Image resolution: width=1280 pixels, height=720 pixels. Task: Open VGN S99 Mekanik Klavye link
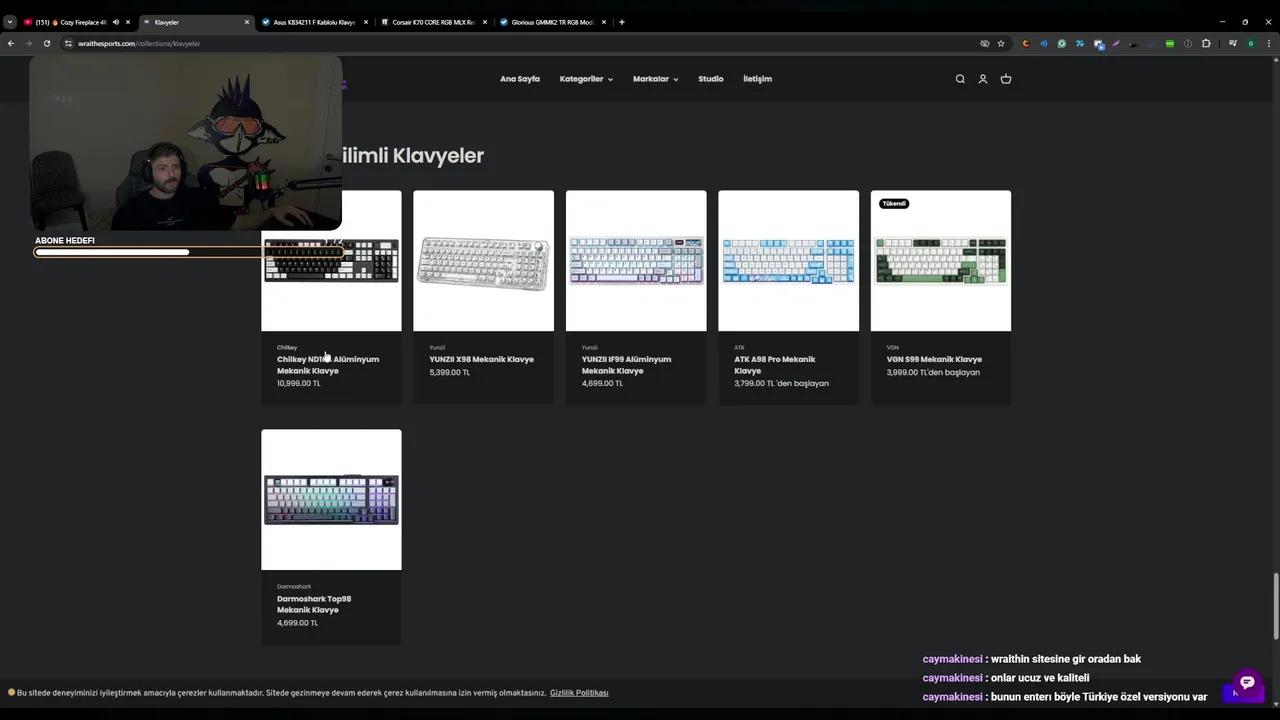(934, 359)
